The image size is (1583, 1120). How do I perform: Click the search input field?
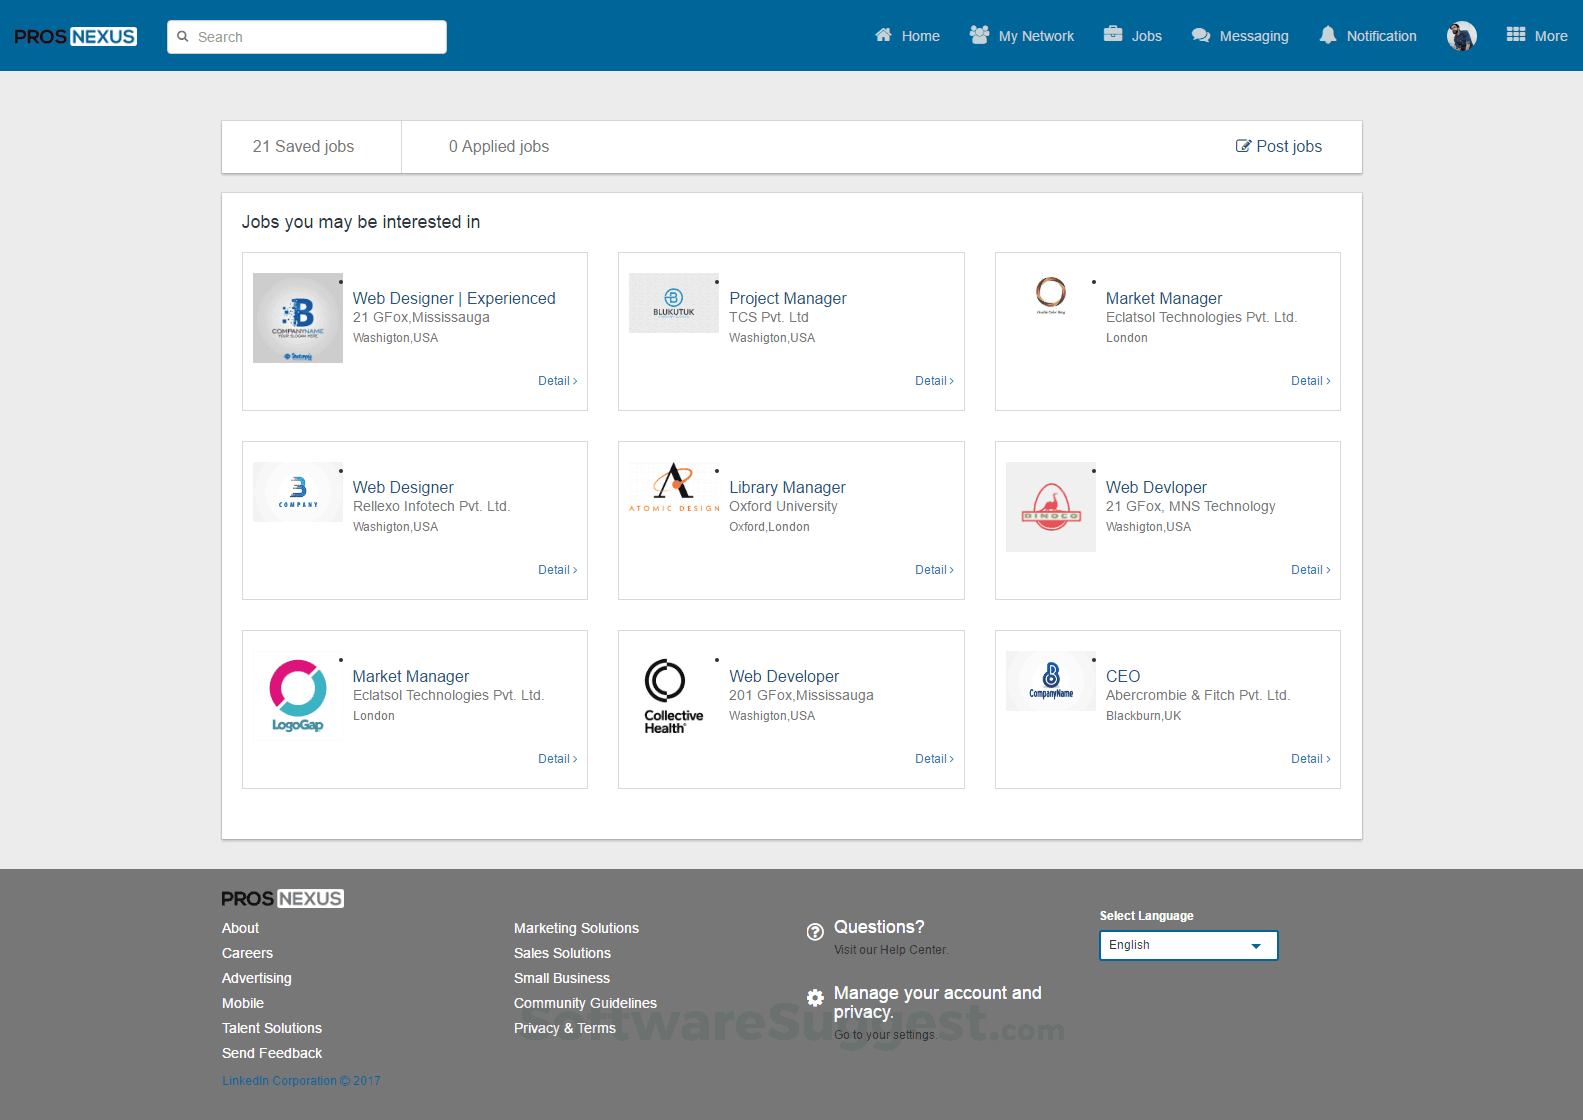coord(307,37)
